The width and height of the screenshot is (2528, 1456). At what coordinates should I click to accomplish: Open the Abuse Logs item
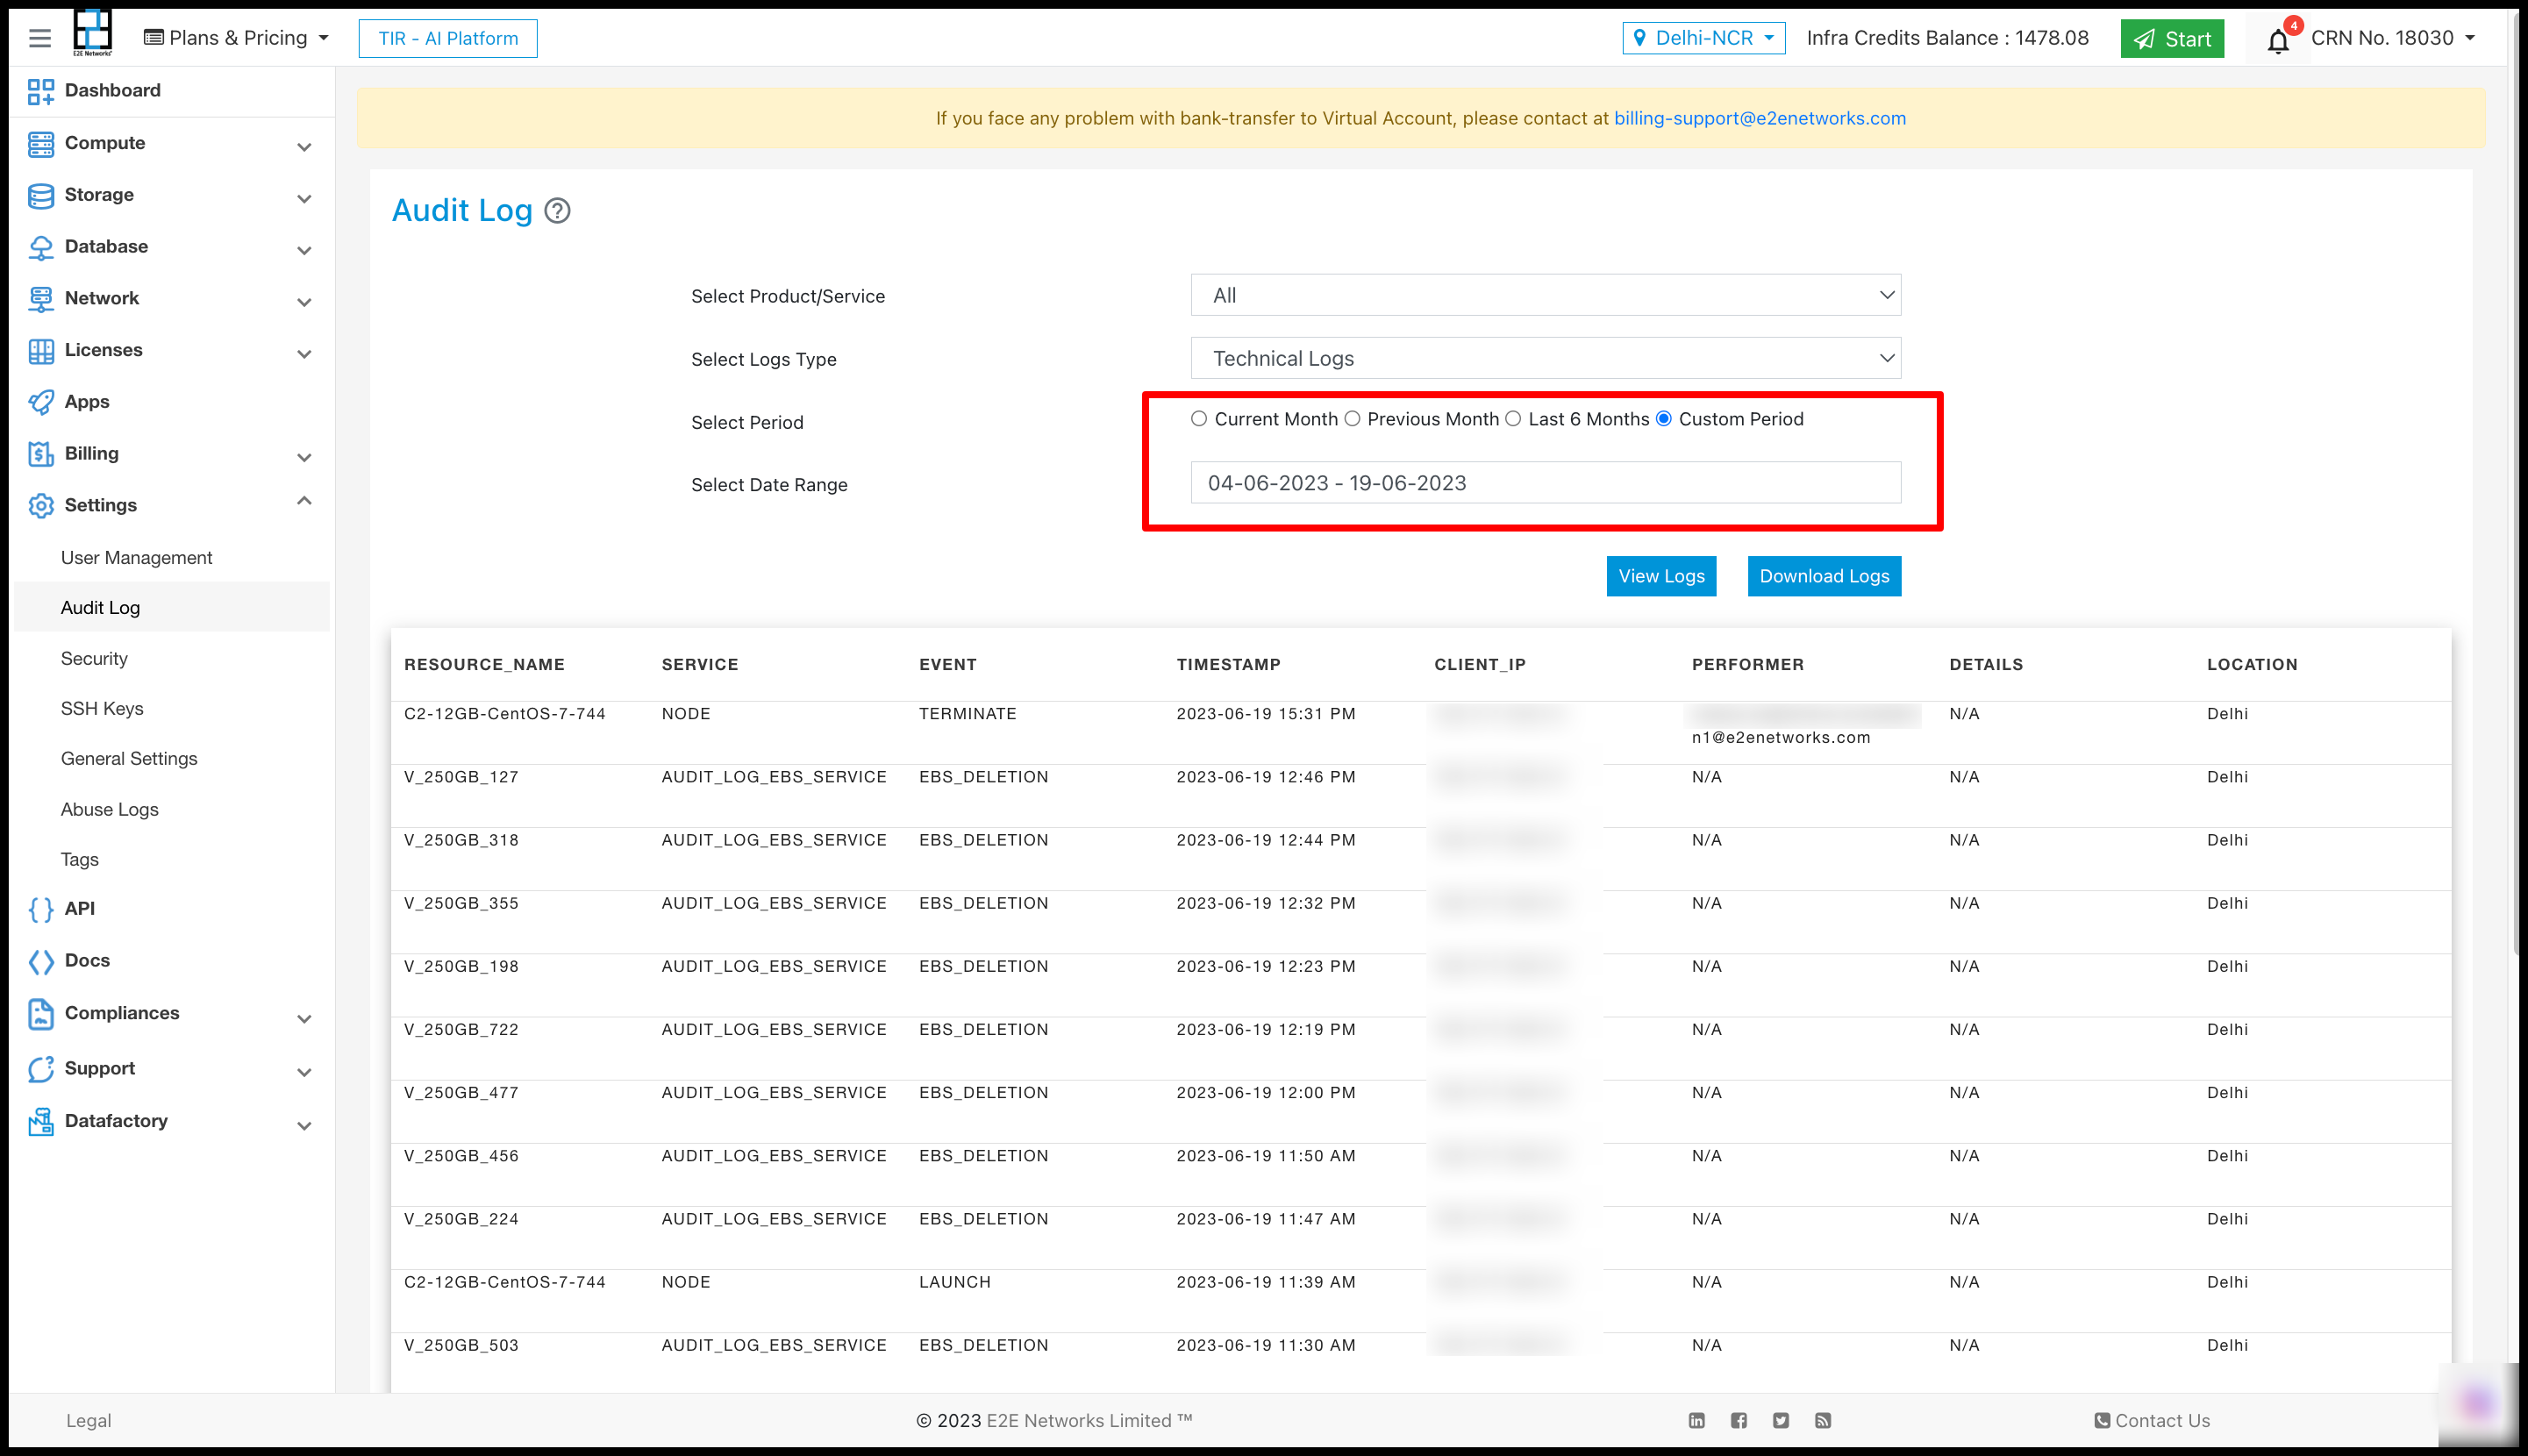109,809
